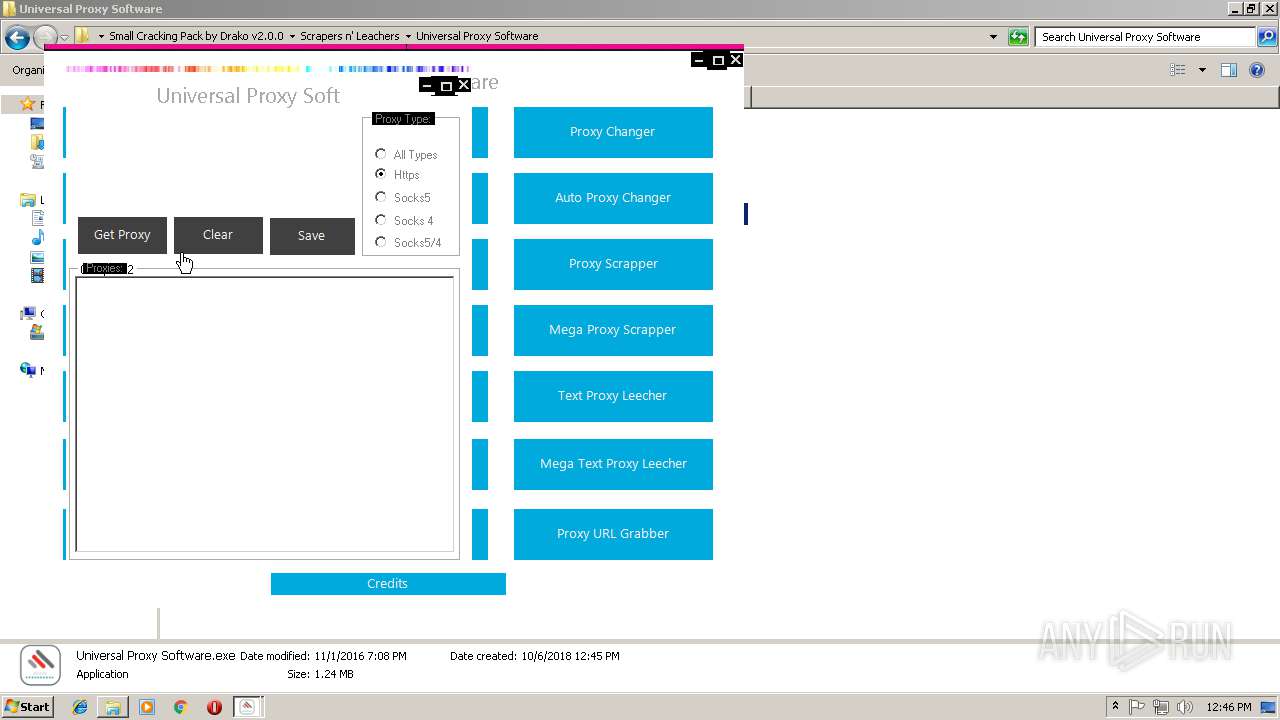Viewport: 1280px width, 720px height.
Task: Open recent locations dropdown beside the Forward button
Action: tap(64, 38)
